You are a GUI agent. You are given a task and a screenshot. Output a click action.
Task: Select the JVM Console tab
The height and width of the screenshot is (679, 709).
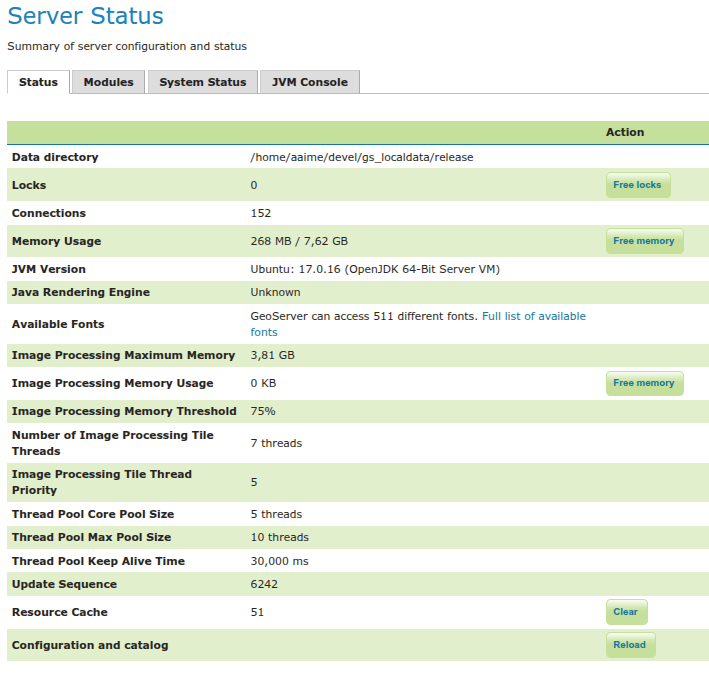click(309, 82)
